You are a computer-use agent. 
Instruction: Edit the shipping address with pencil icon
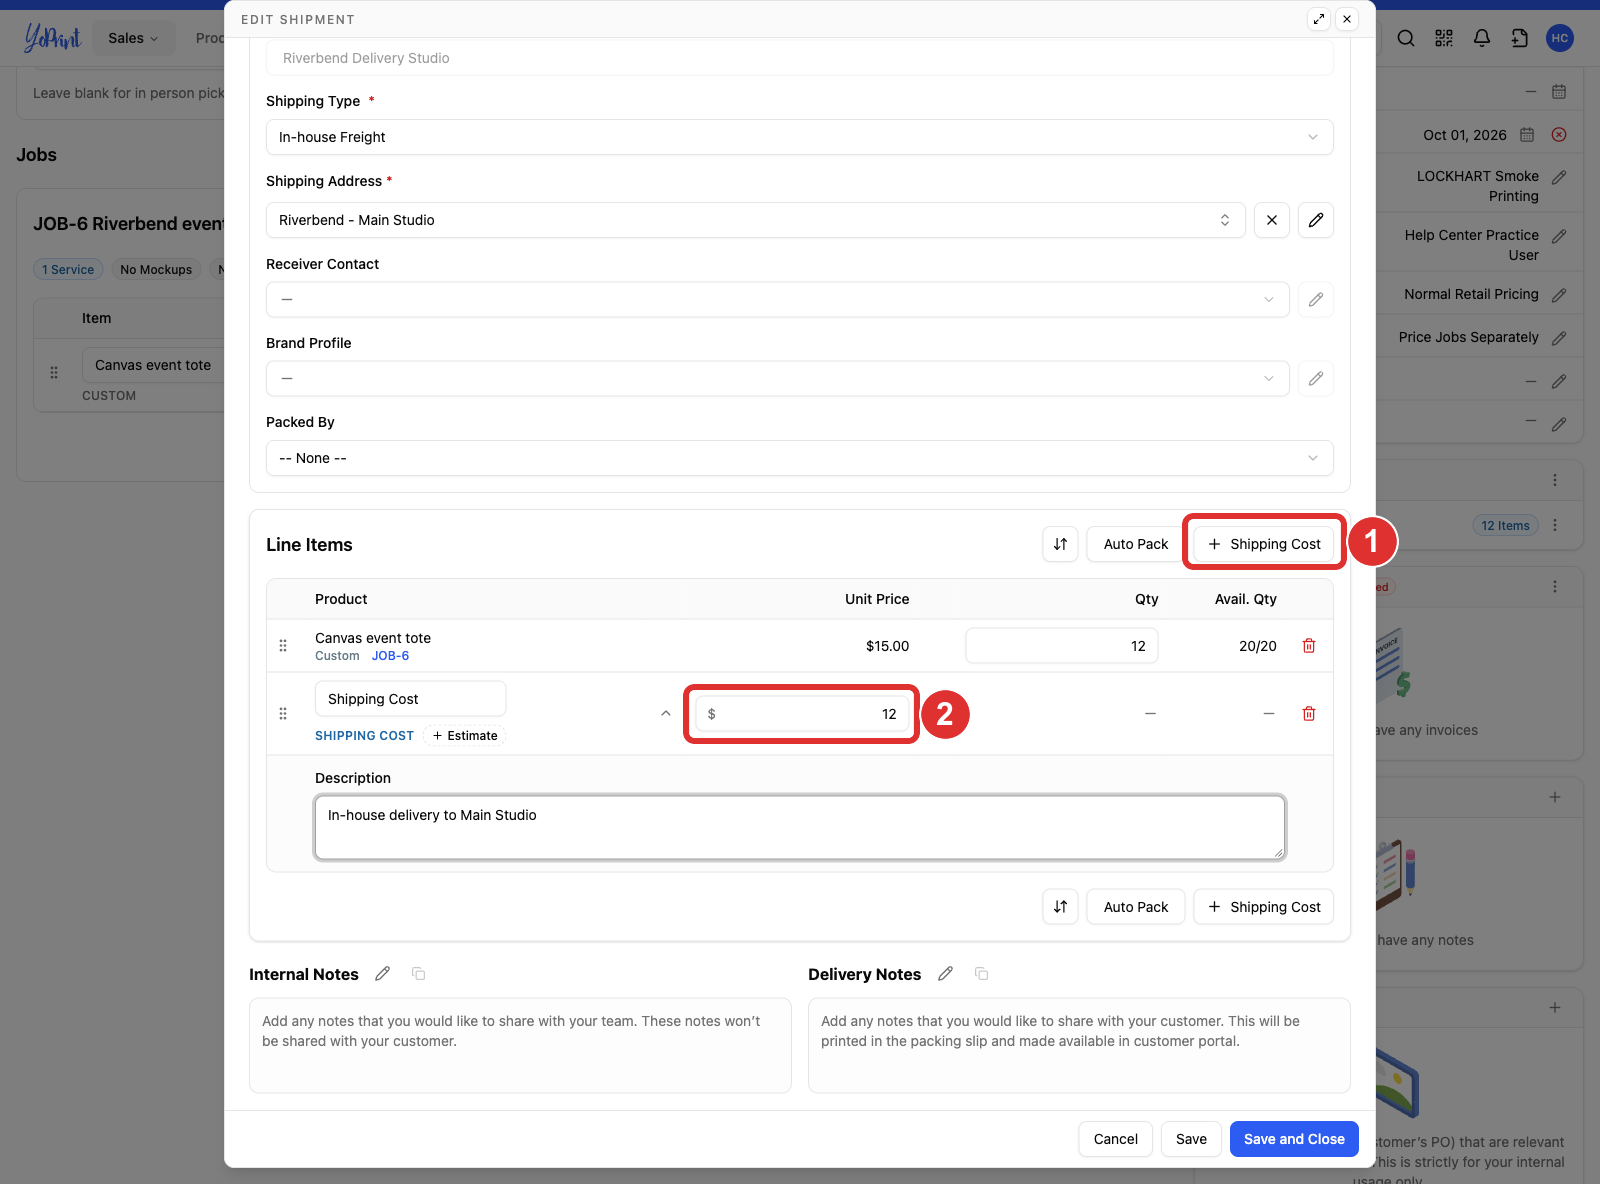tap(1316, 220)
